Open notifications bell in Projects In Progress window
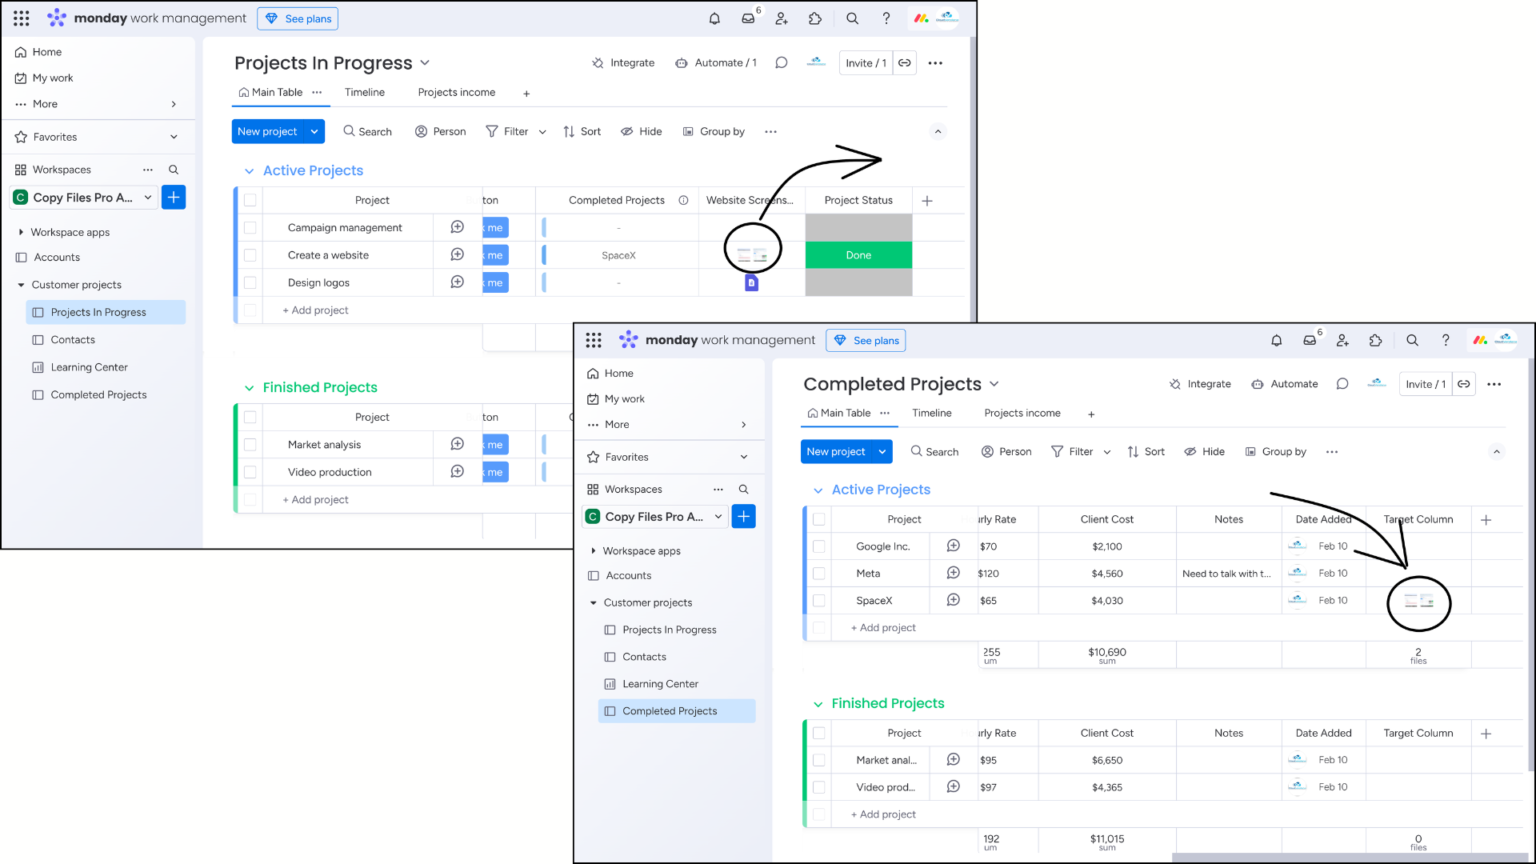This screenshot has height=864, width=1536. click(x=714, y=18)
